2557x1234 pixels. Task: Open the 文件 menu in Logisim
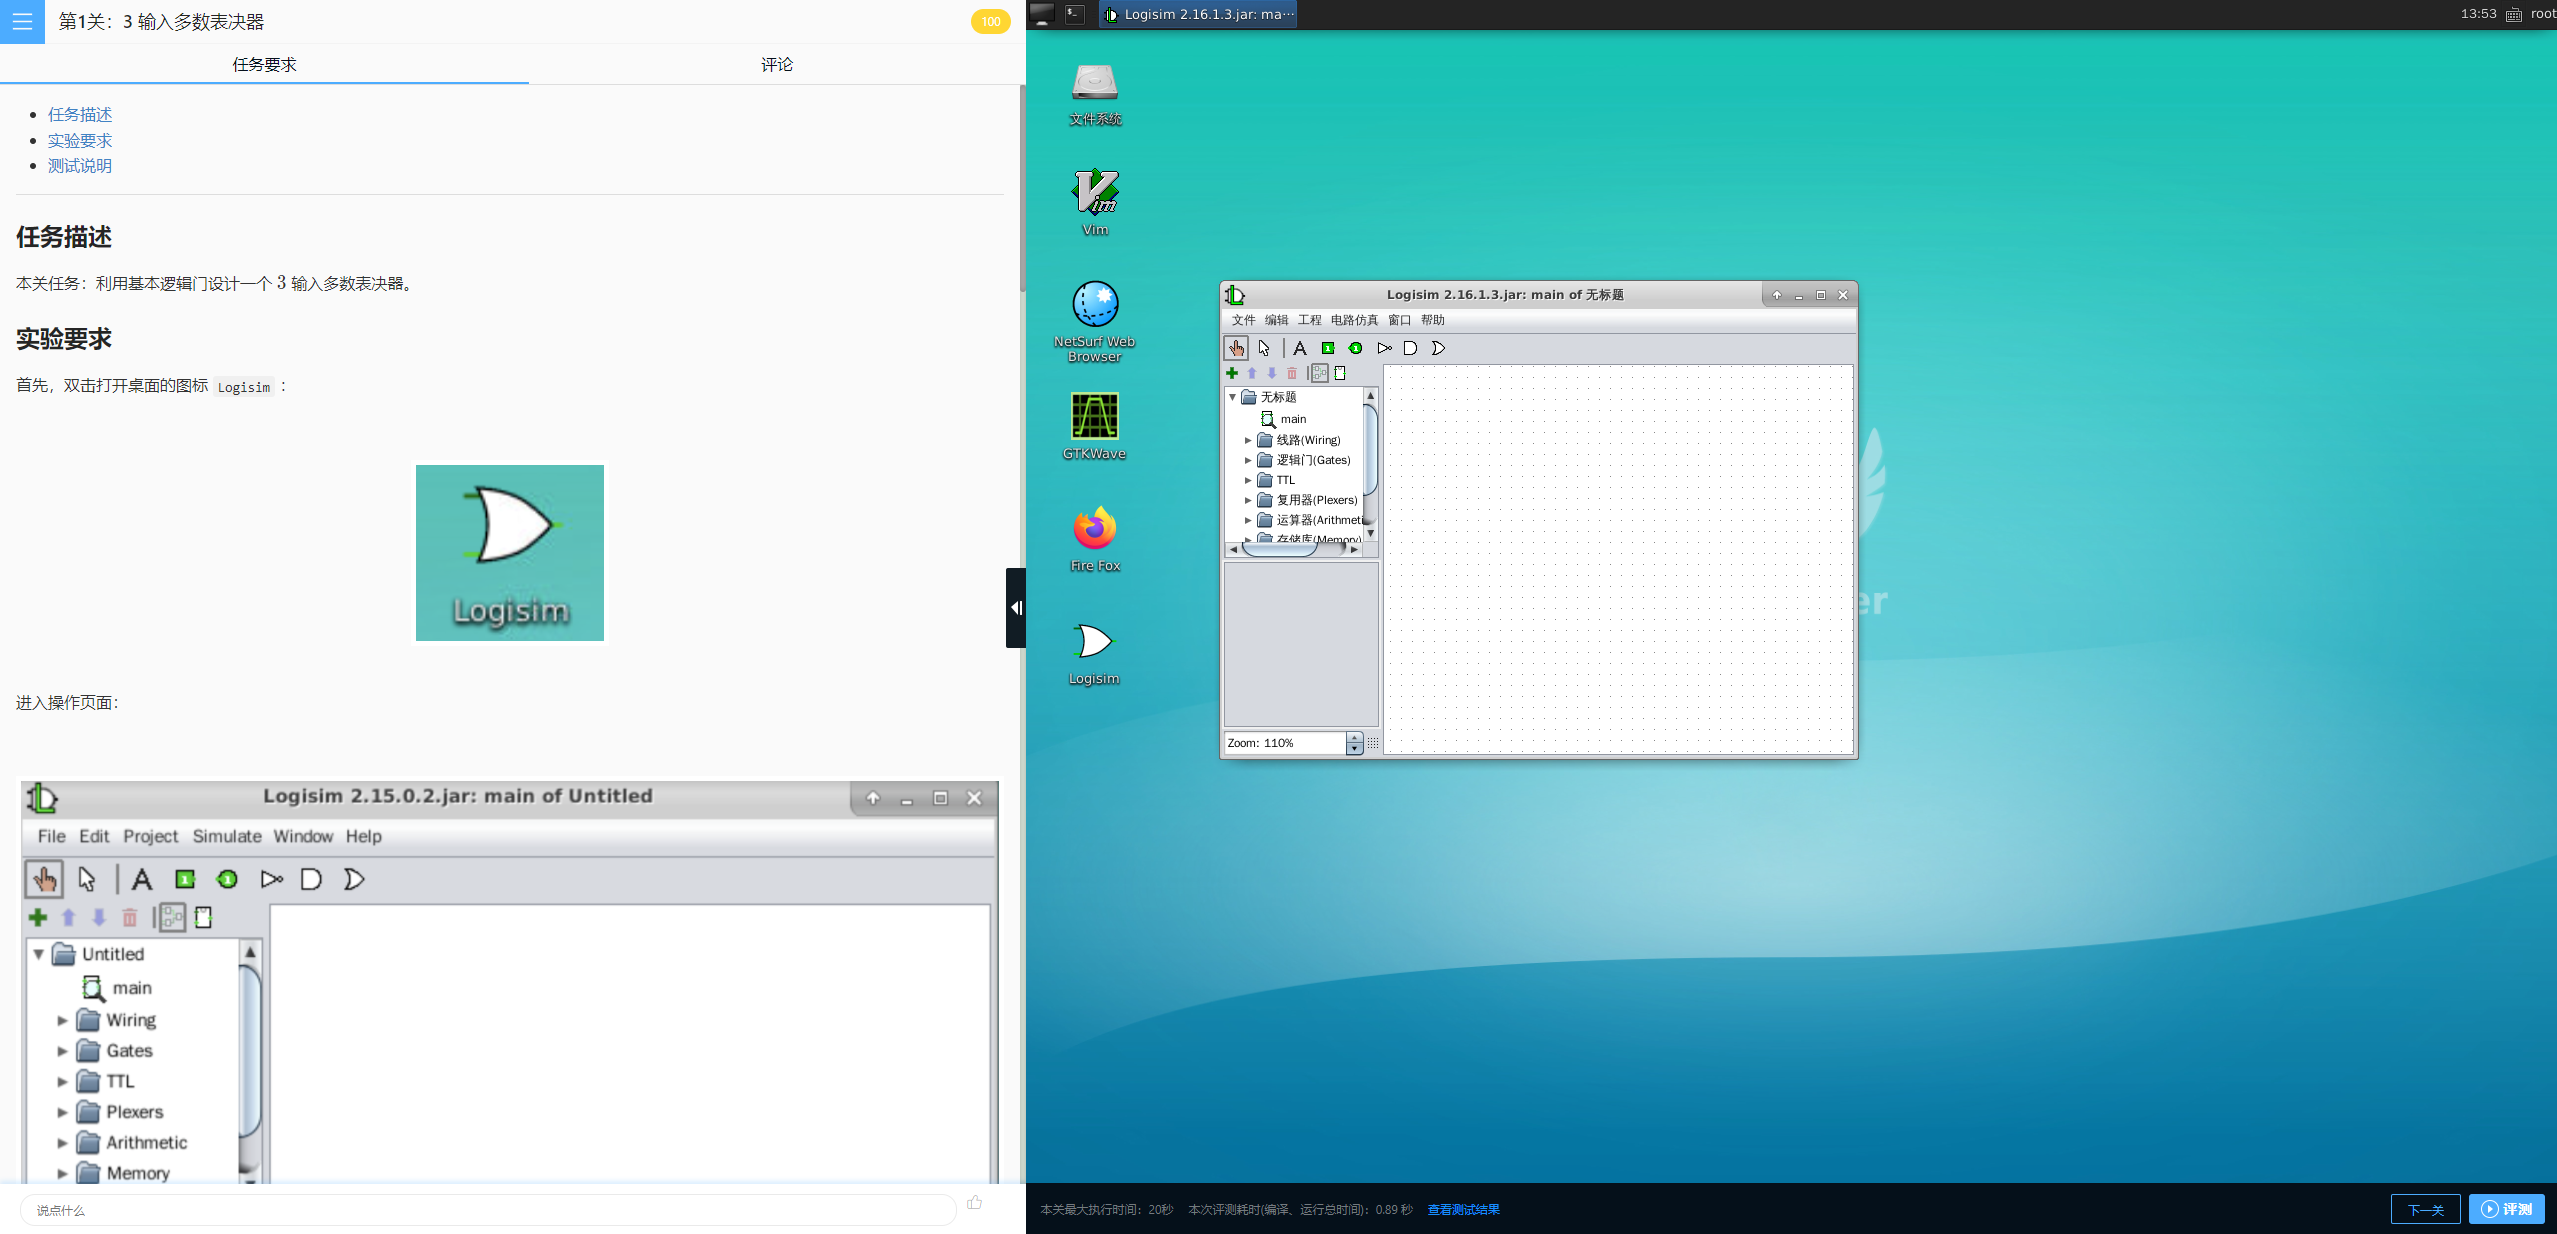tap(1243, 320)
